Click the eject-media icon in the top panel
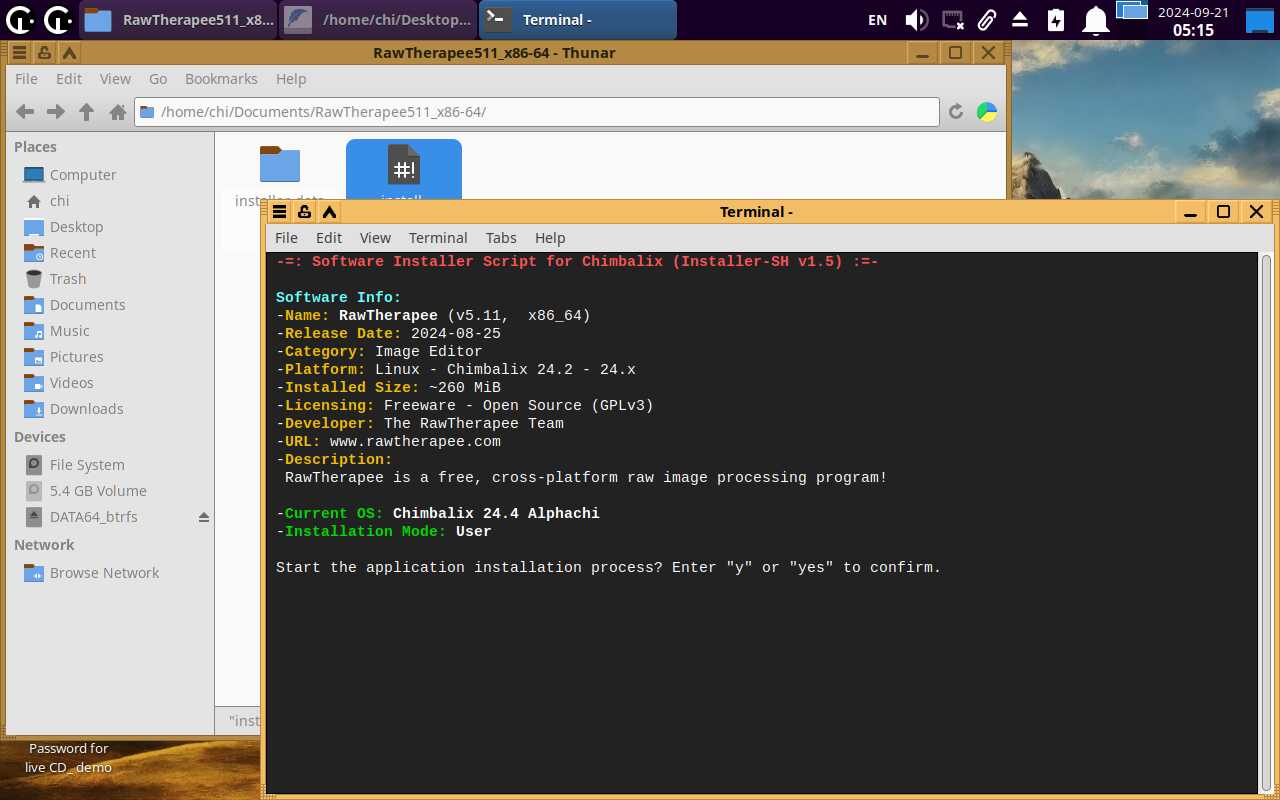The width and height of the screenshot is (1280, 800). click(x=1020, y=20)
